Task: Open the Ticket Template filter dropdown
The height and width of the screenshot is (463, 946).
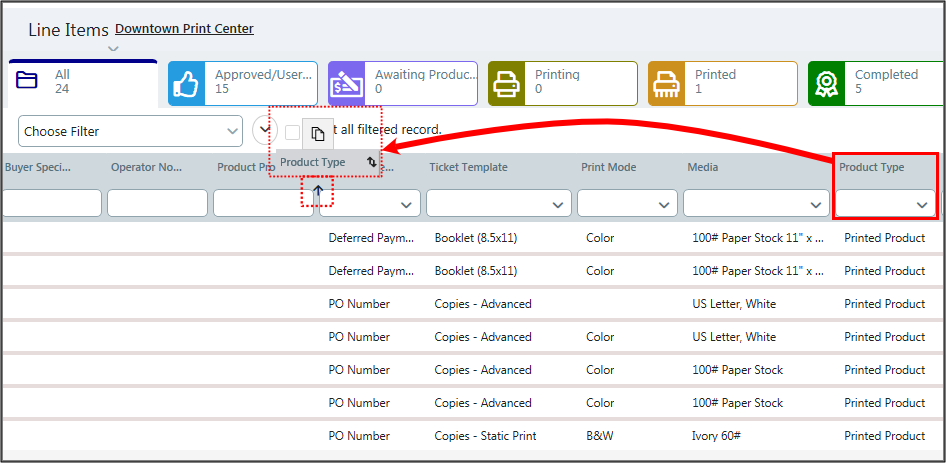Action: point(497,204)
